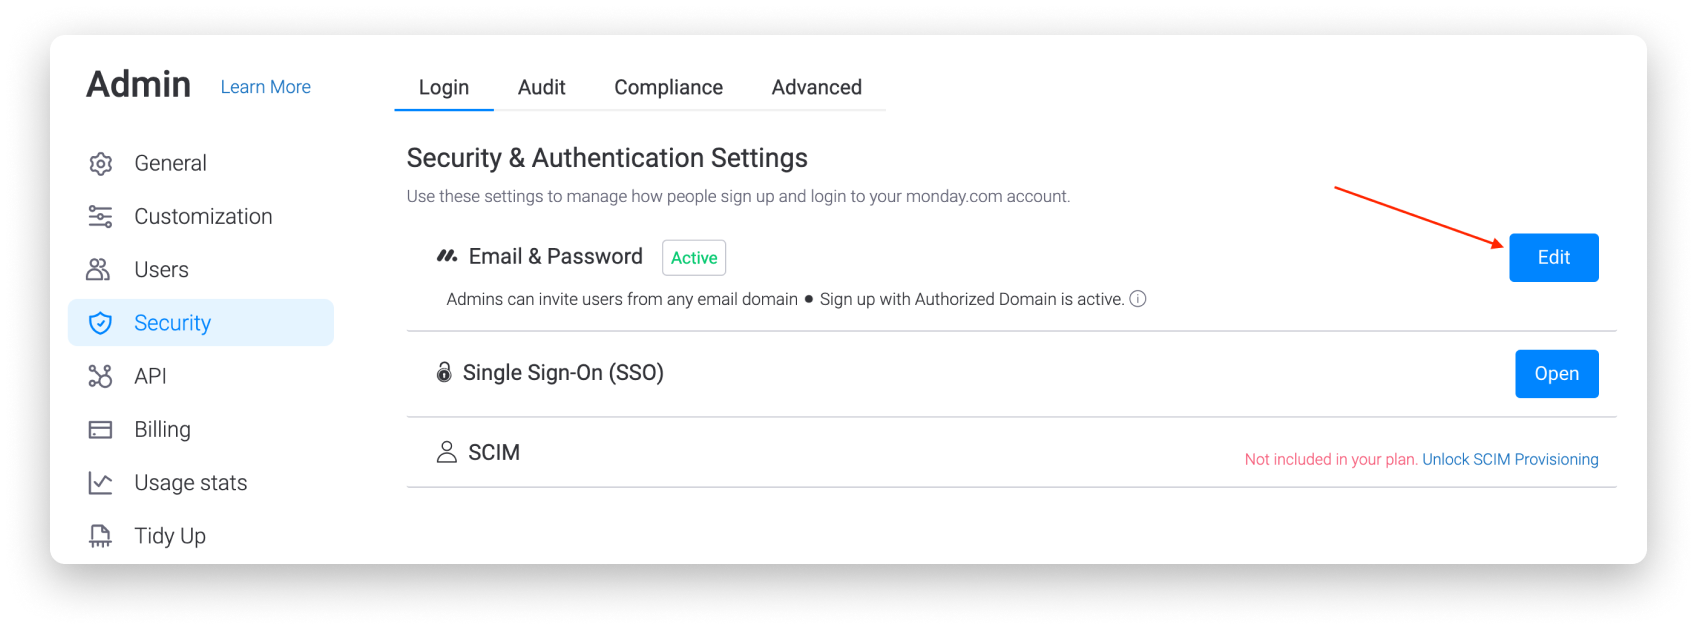This screenshot has height=629, width=1697.
Task: Select the Advanced tab
Action: pos(817,88)
